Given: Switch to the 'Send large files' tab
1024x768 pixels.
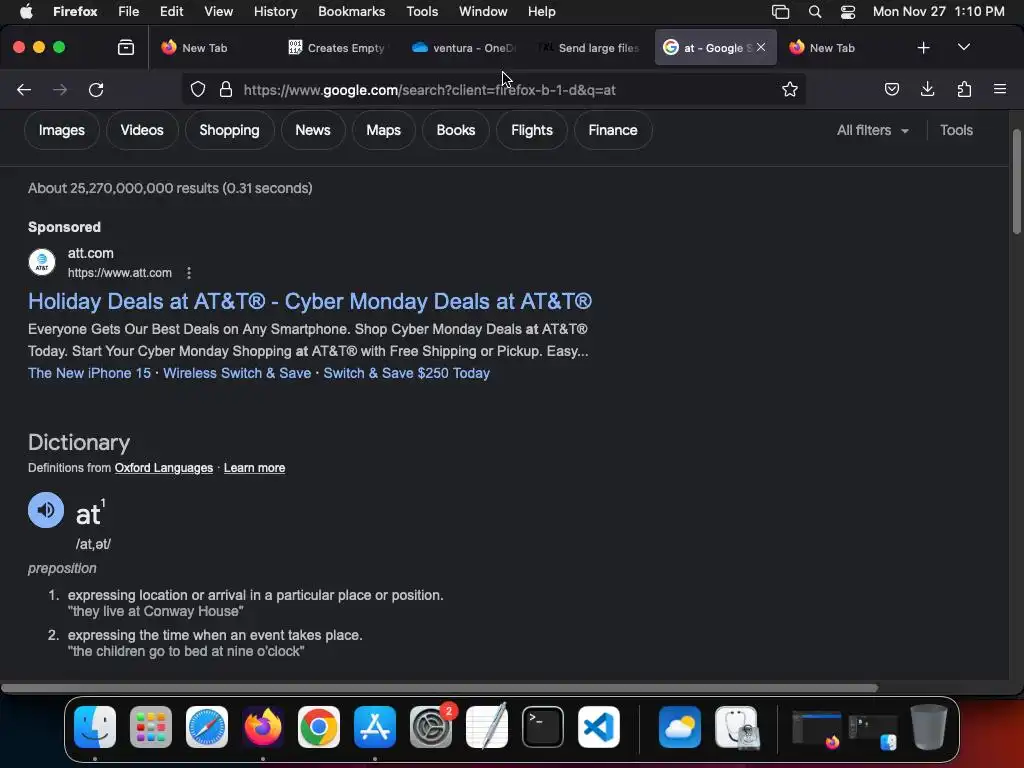Looking at the screenshot, I should [589, 48].
